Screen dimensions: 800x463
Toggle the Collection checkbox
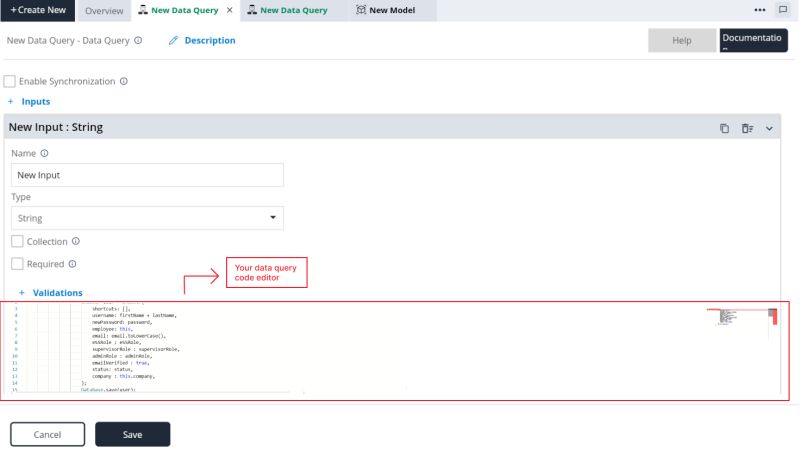(x=17, y=241)
